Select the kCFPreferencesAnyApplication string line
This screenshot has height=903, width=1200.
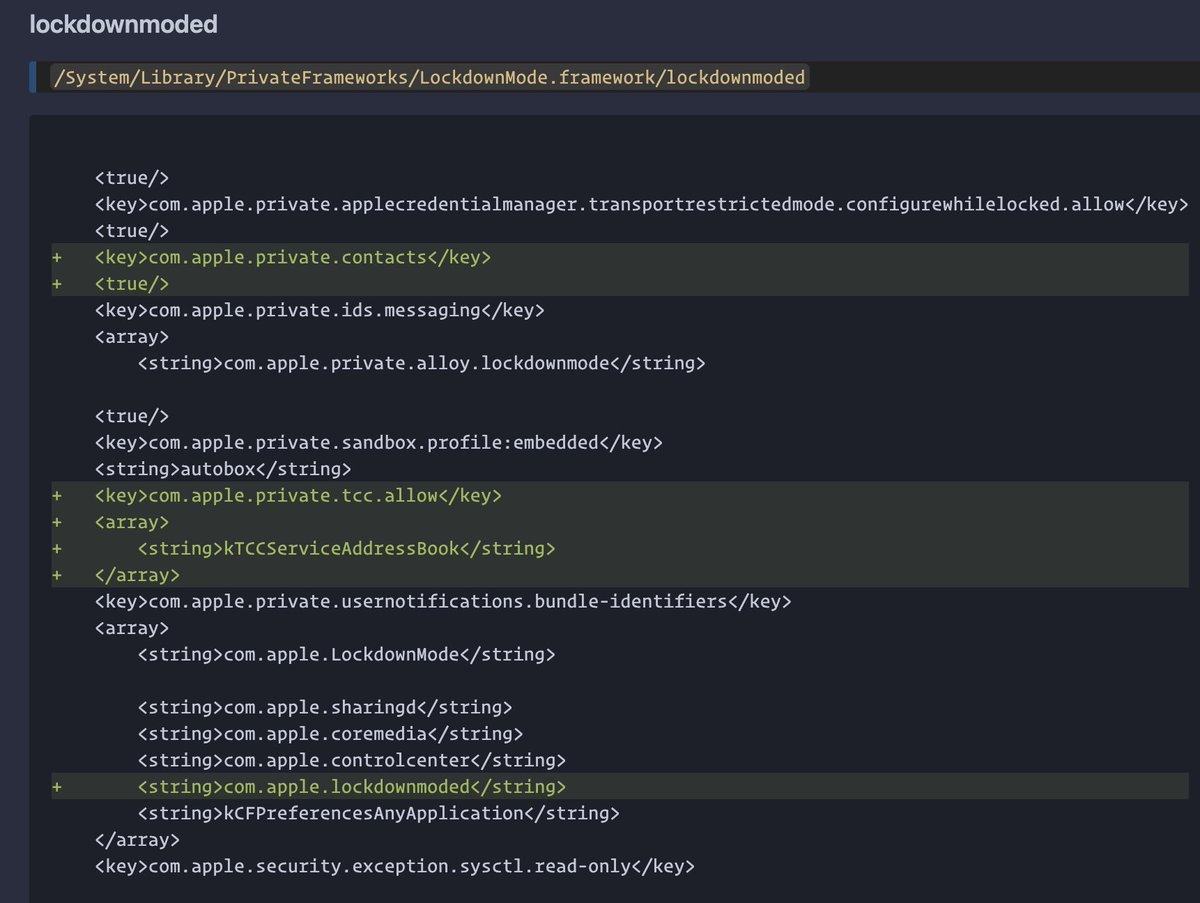click(379, 813)
